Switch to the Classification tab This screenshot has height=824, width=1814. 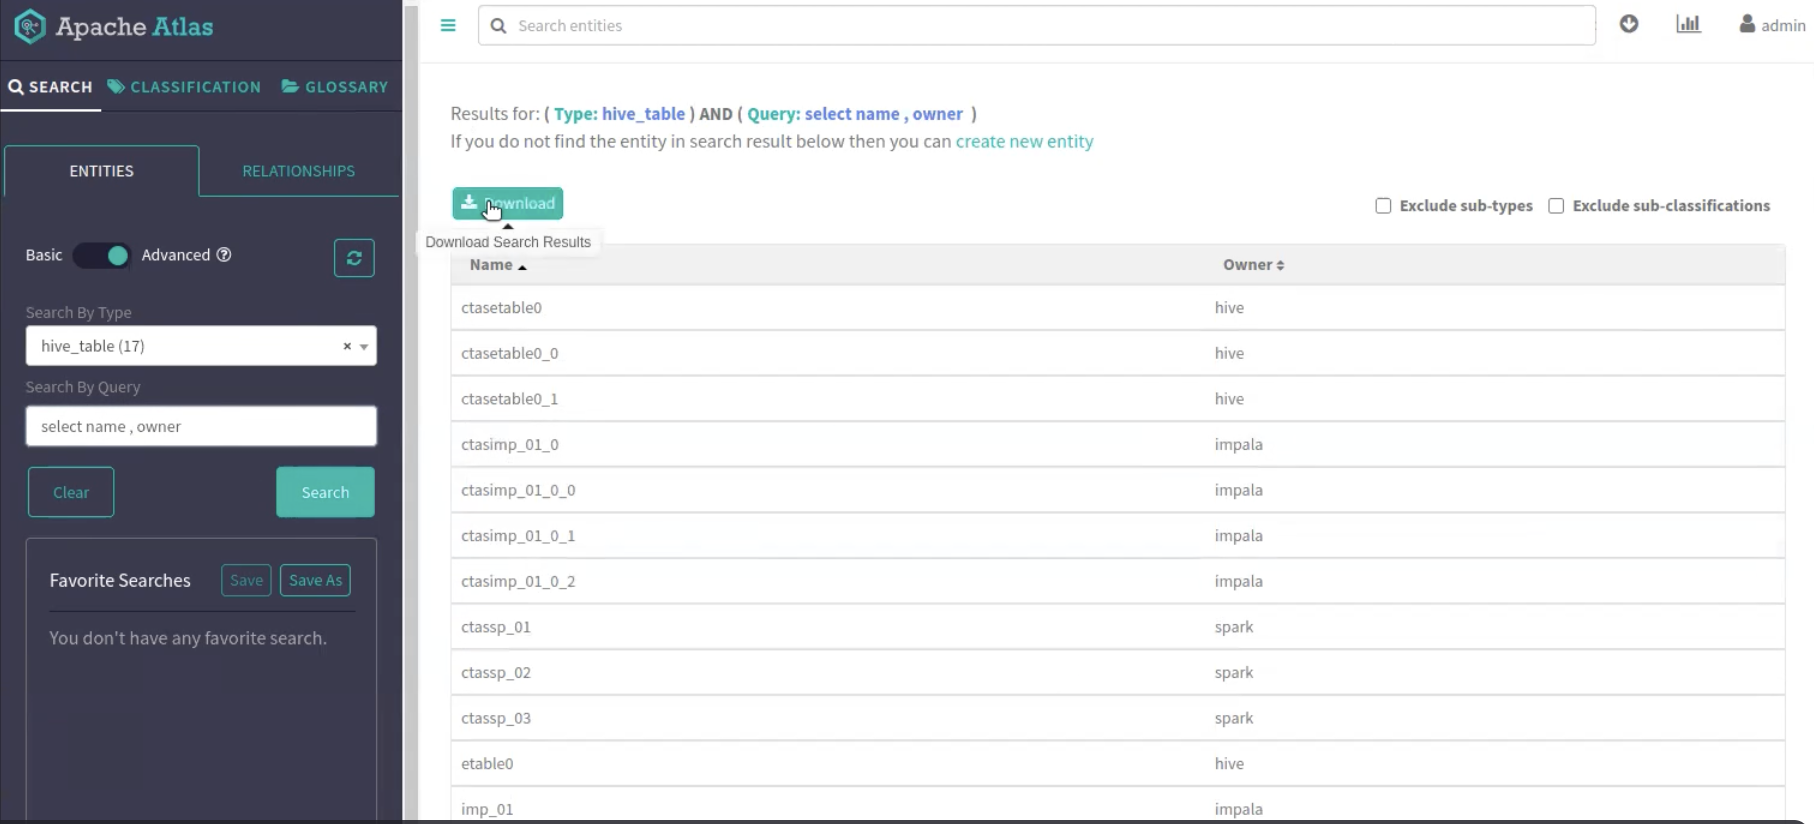click(184, 87)
